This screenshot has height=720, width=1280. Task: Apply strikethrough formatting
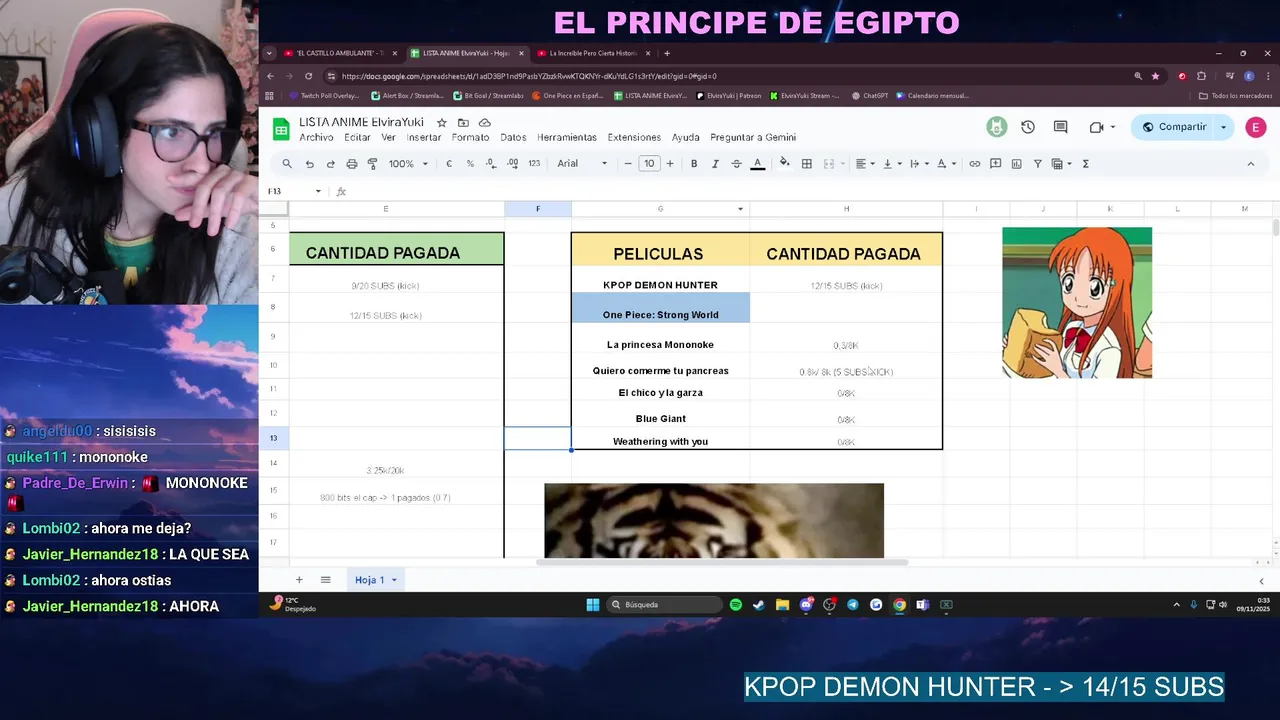tap(736, 164)
